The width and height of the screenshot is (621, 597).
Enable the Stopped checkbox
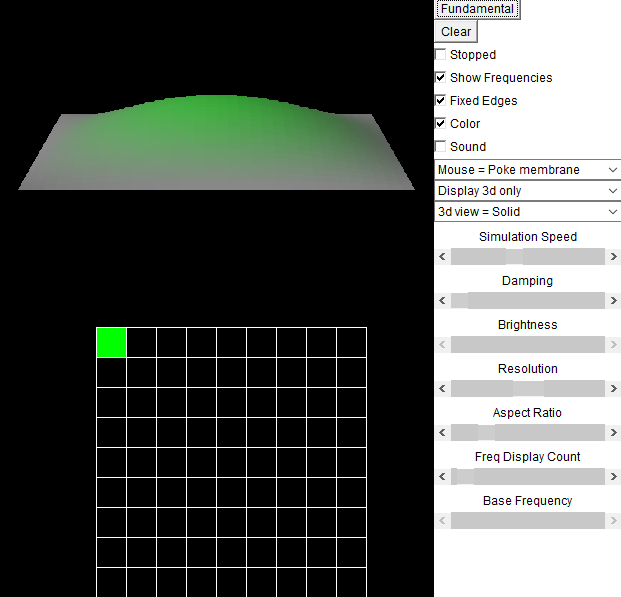tap(440, 54)
